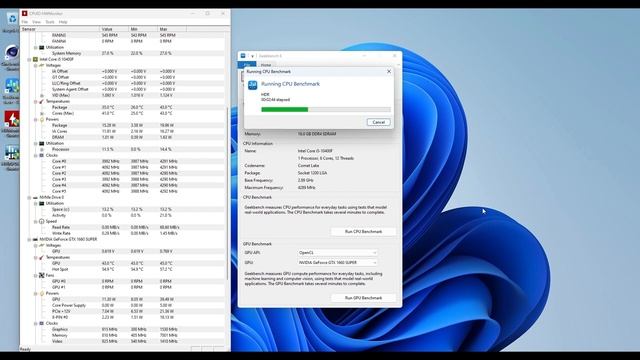
Task: Click the Powers icon under the Intel Core node
Action: 41,119
